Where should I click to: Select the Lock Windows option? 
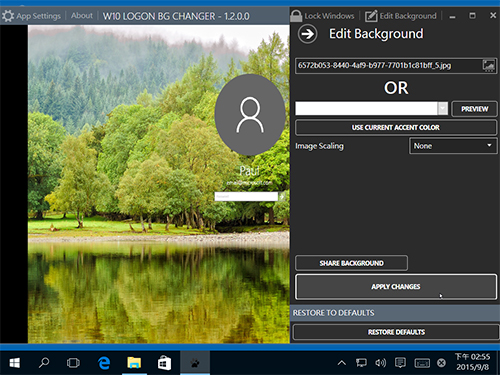[x=329, y=16]
